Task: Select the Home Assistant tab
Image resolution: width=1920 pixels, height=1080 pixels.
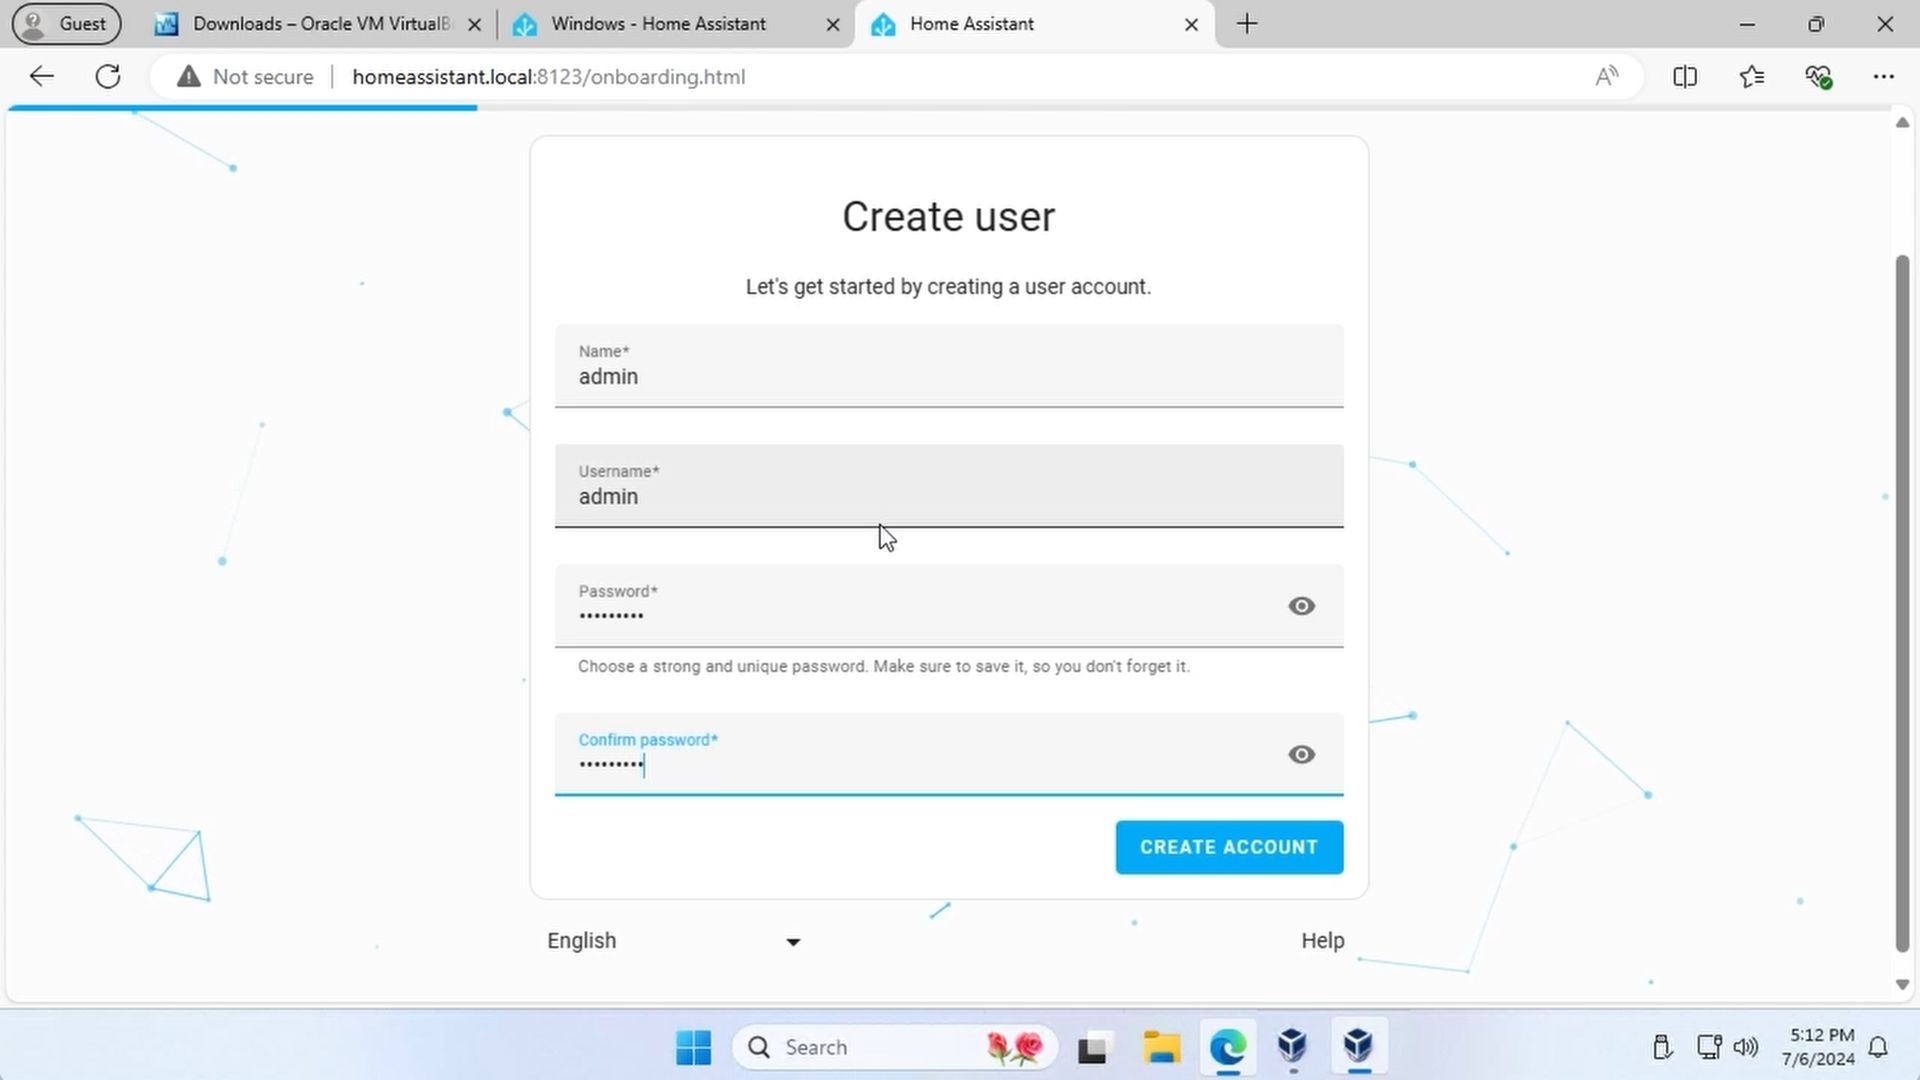Action: tap(971, 22)
